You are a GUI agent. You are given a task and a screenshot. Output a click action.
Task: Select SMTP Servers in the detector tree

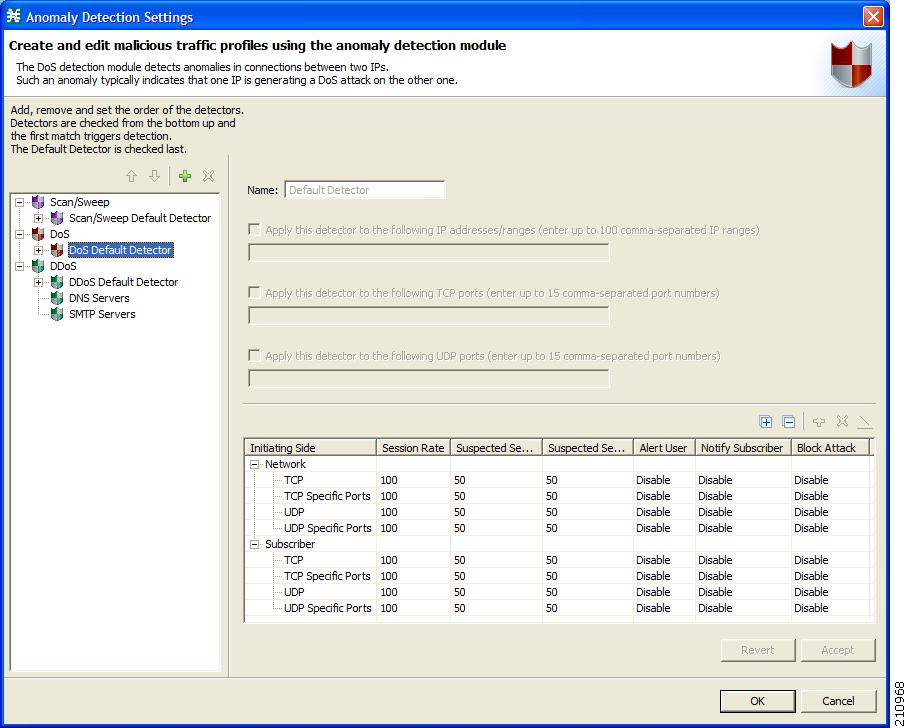[101, 314]
